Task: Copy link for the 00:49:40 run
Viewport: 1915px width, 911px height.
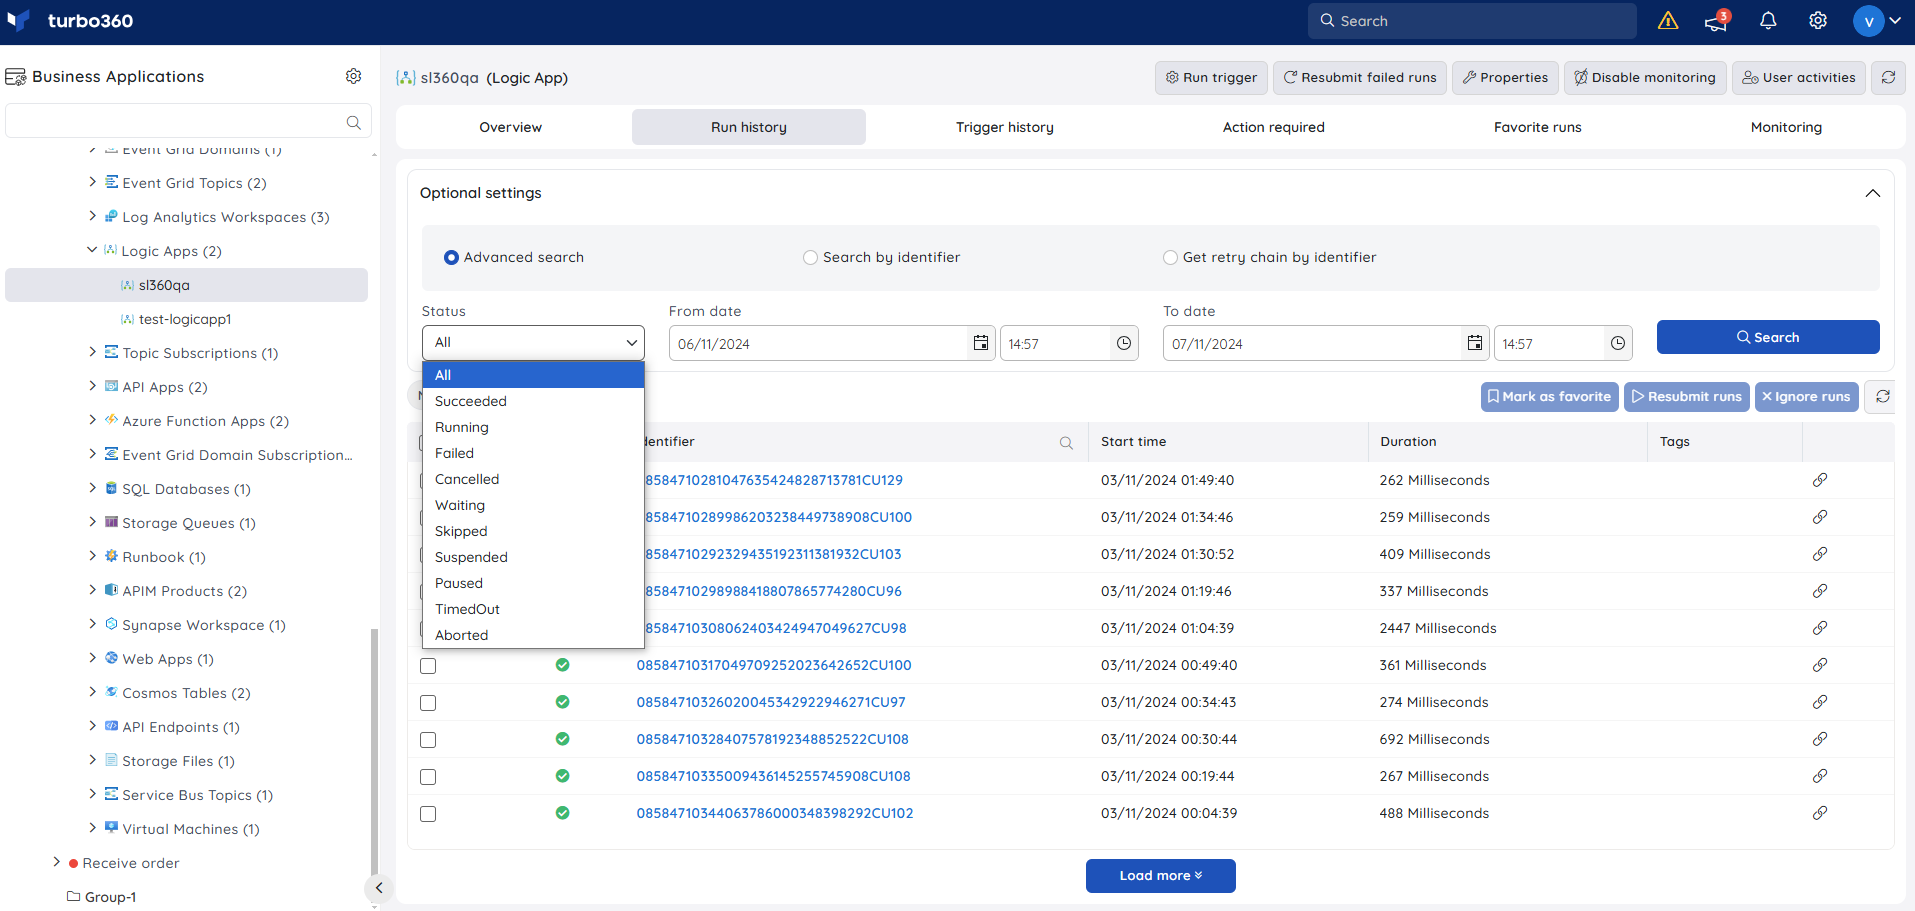Action: [1820, 665]
